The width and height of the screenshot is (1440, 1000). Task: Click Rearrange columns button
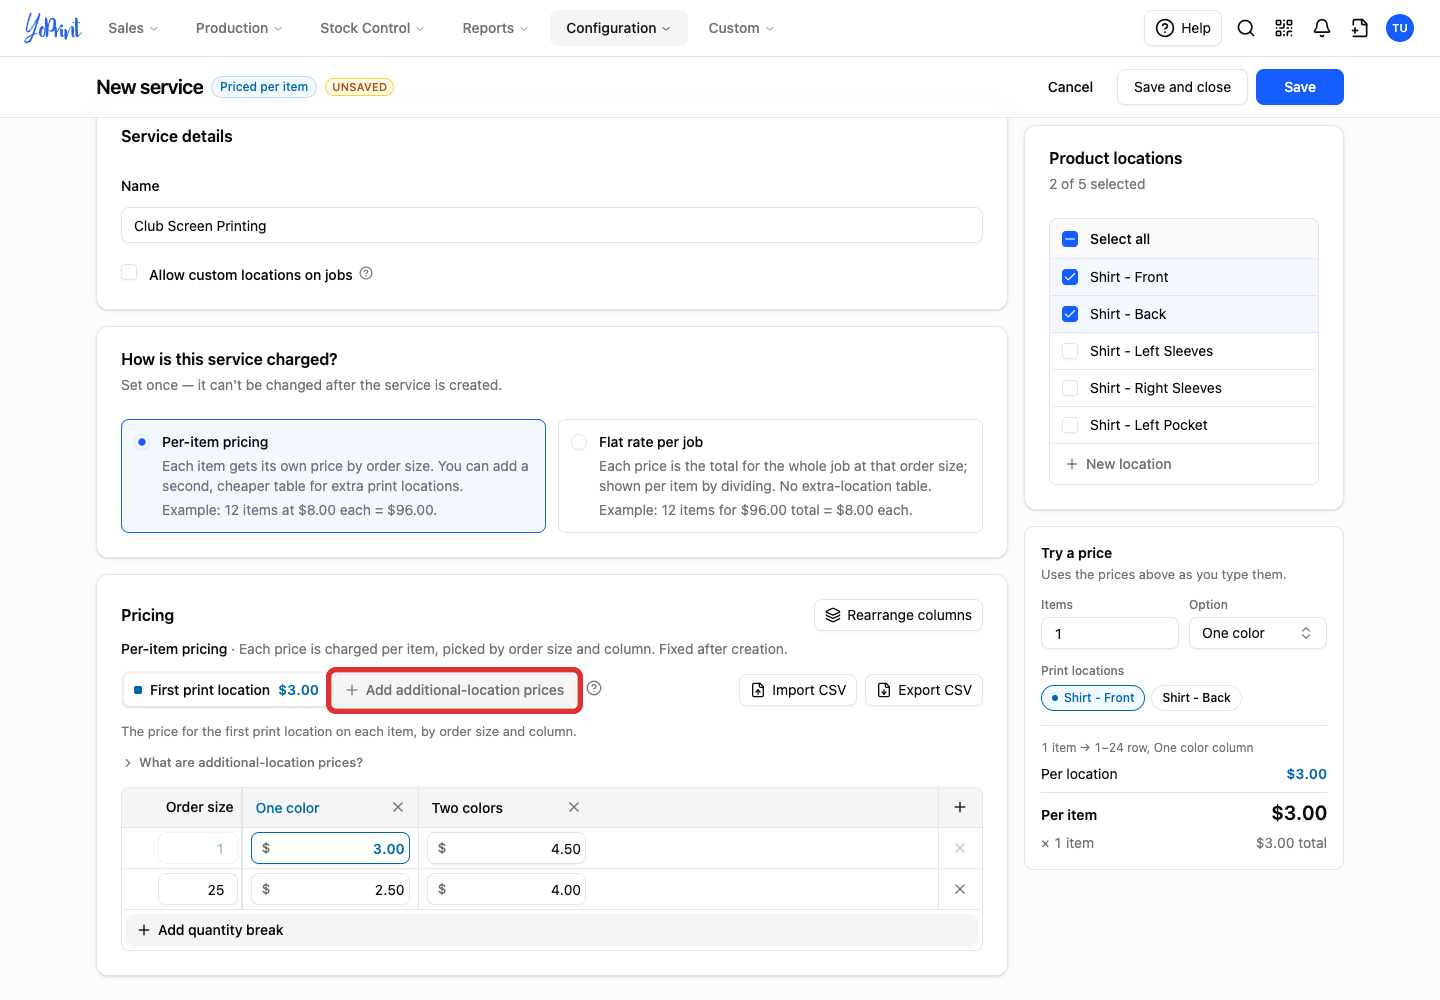click(899, 615)
